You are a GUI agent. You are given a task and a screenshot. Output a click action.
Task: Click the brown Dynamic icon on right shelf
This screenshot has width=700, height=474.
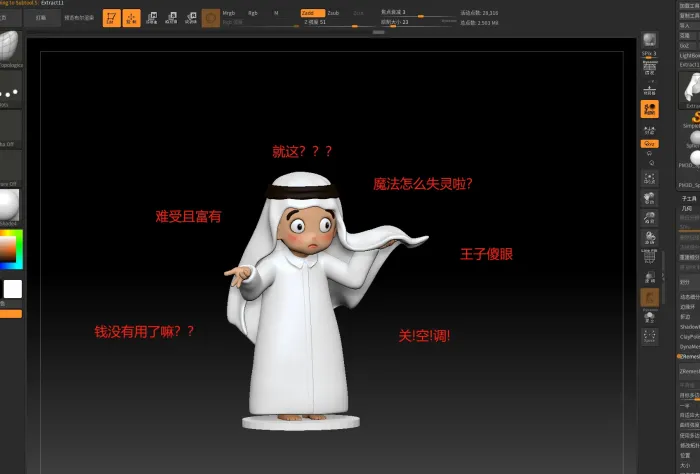tap(650, 298)
